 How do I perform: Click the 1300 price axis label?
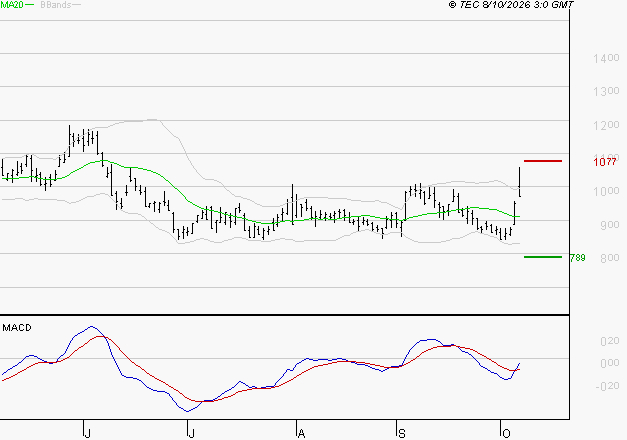click(606, 92)
